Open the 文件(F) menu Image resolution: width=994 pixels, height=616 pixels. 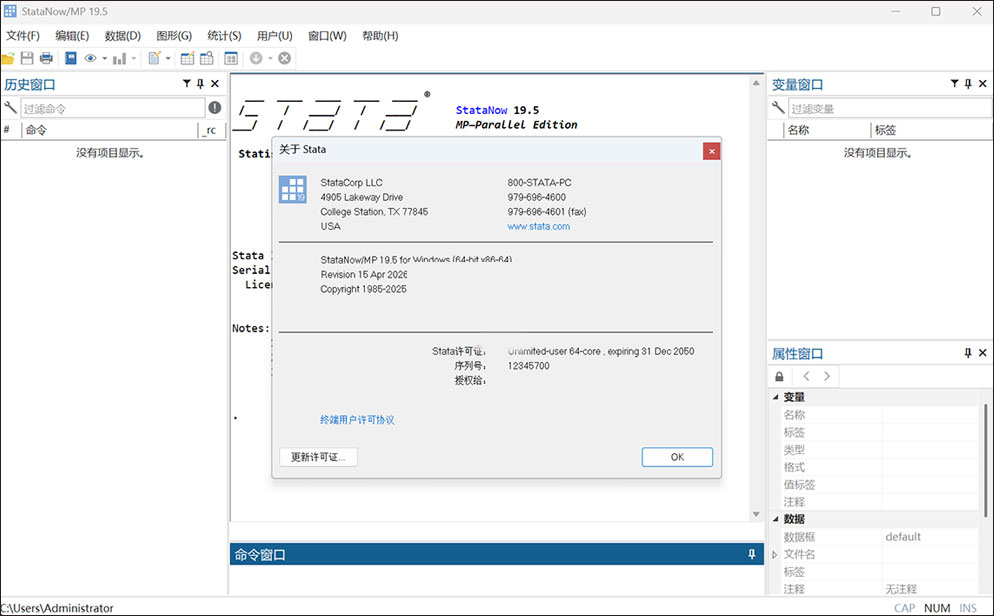tap(23, 35)
